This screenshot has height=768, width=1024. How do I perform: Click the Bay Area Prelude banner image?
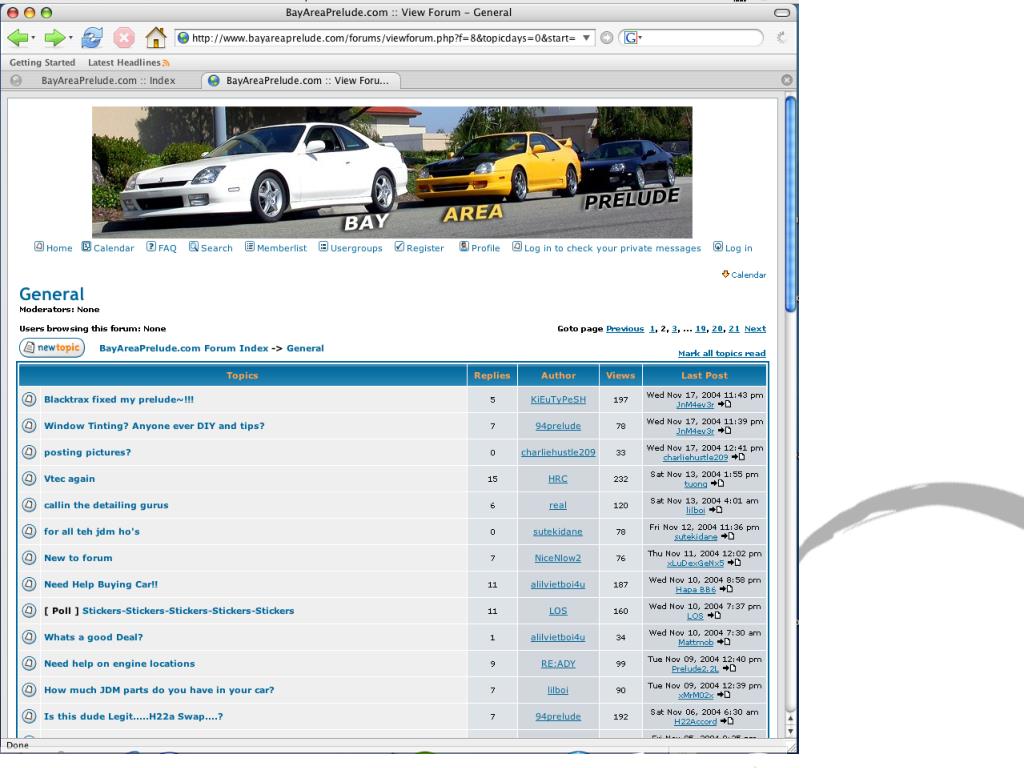(392, 172)
